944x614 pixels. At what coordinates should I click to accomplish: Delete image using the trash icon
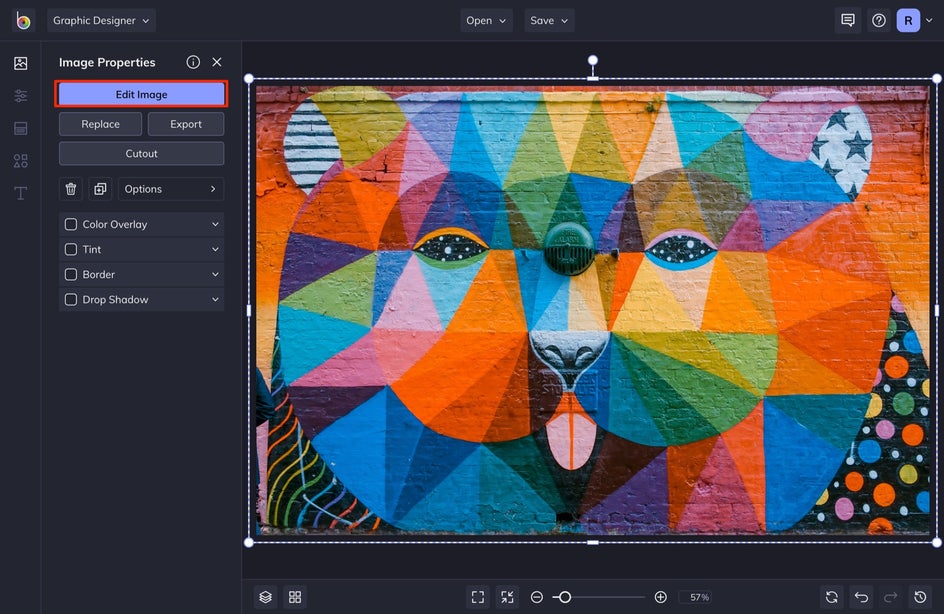pos(71,189)
